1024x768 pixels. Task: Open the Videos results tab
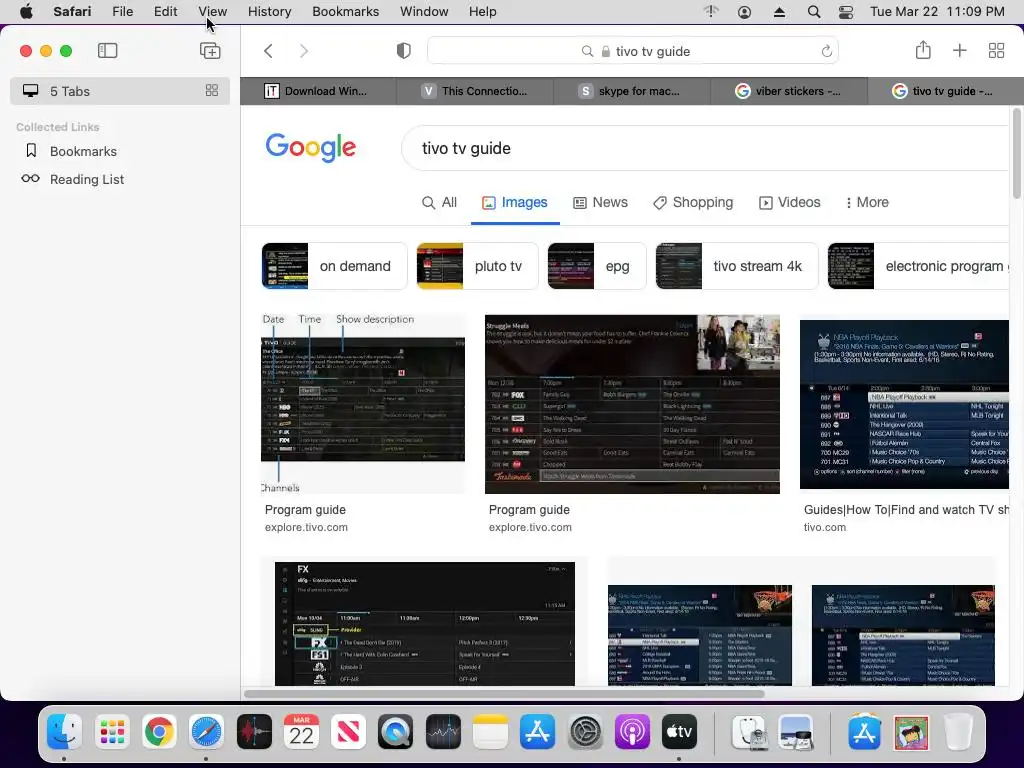789,202
